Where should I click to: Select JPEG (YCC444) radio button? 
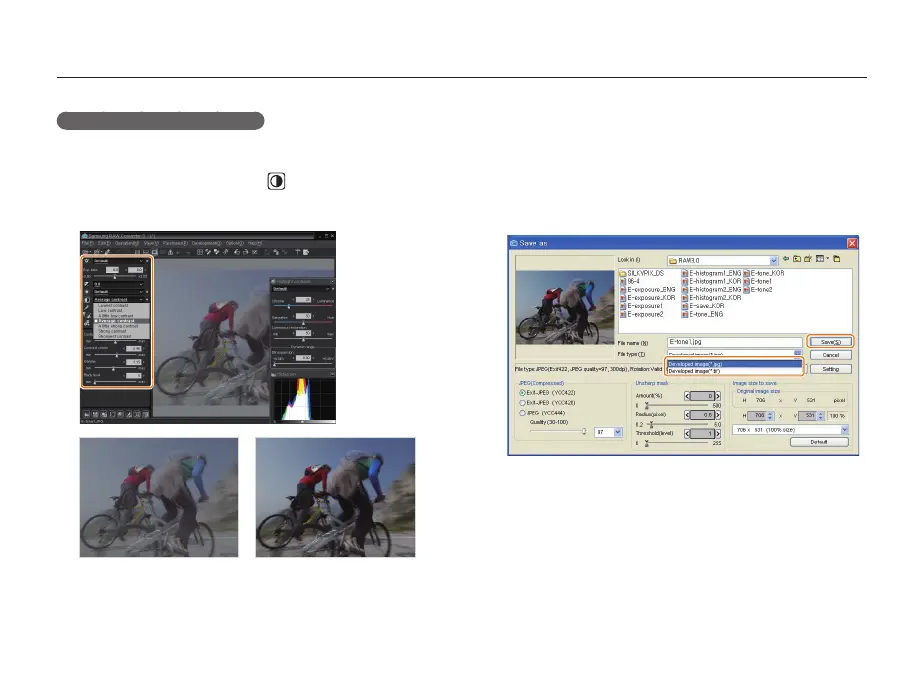pyautogui.click(x=522, y=413)
